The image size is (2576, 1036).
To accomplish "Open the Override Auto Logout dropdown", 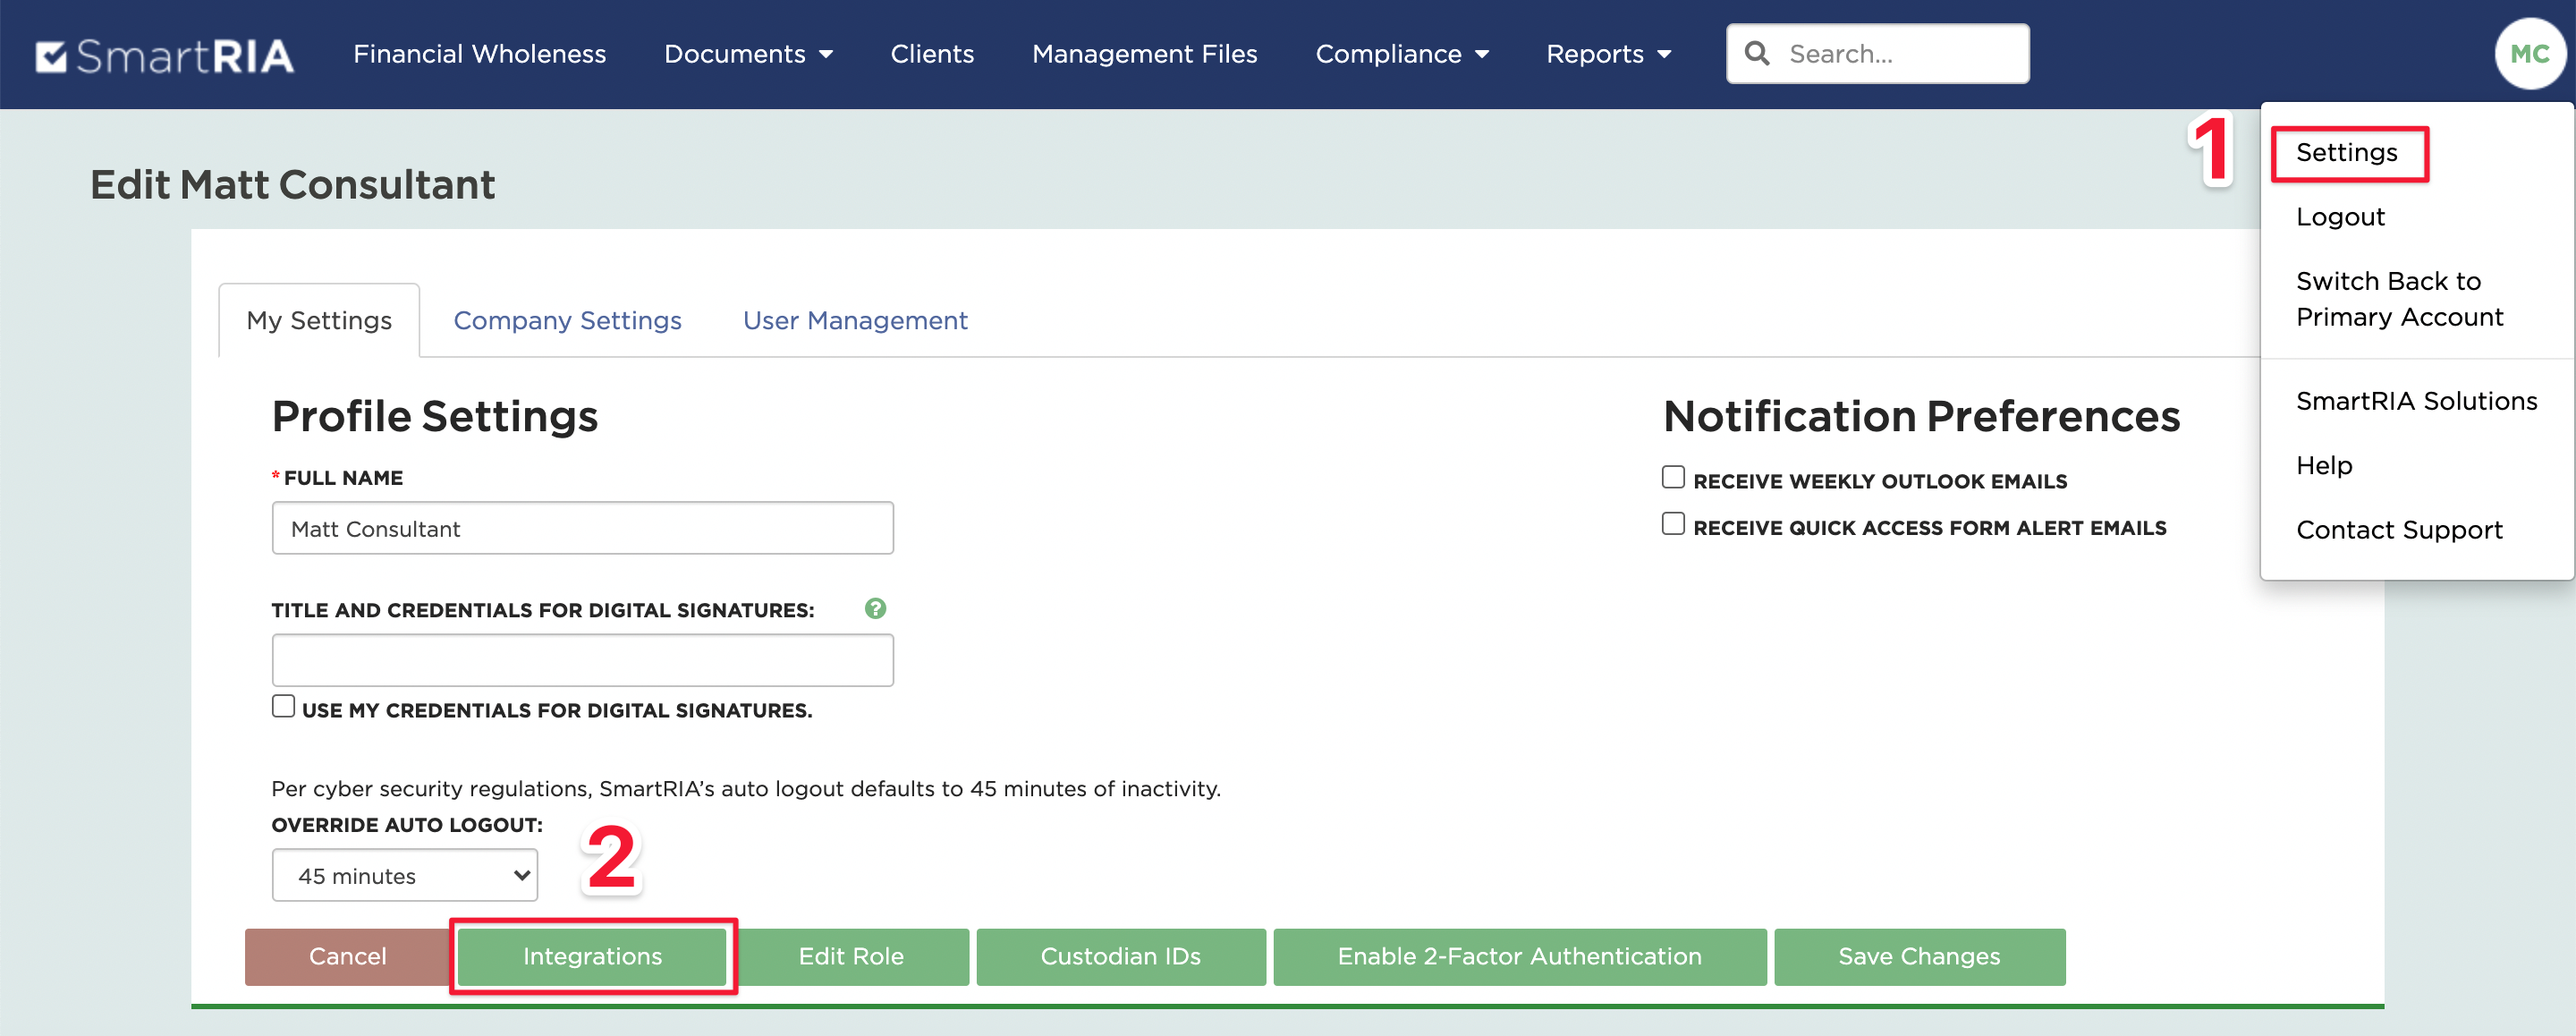I will [x=405, y=875].
